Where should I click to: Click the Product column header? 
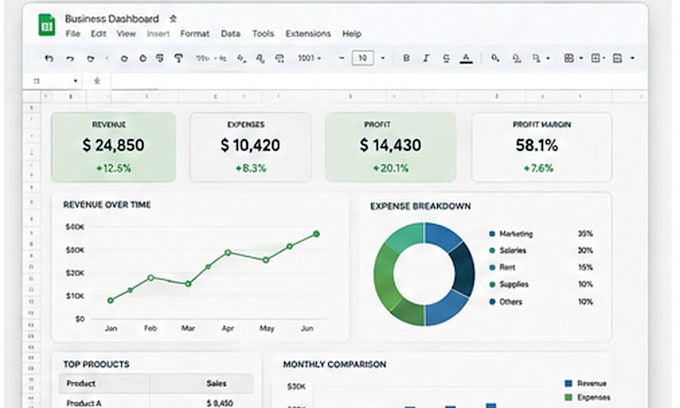coord(81,383)
